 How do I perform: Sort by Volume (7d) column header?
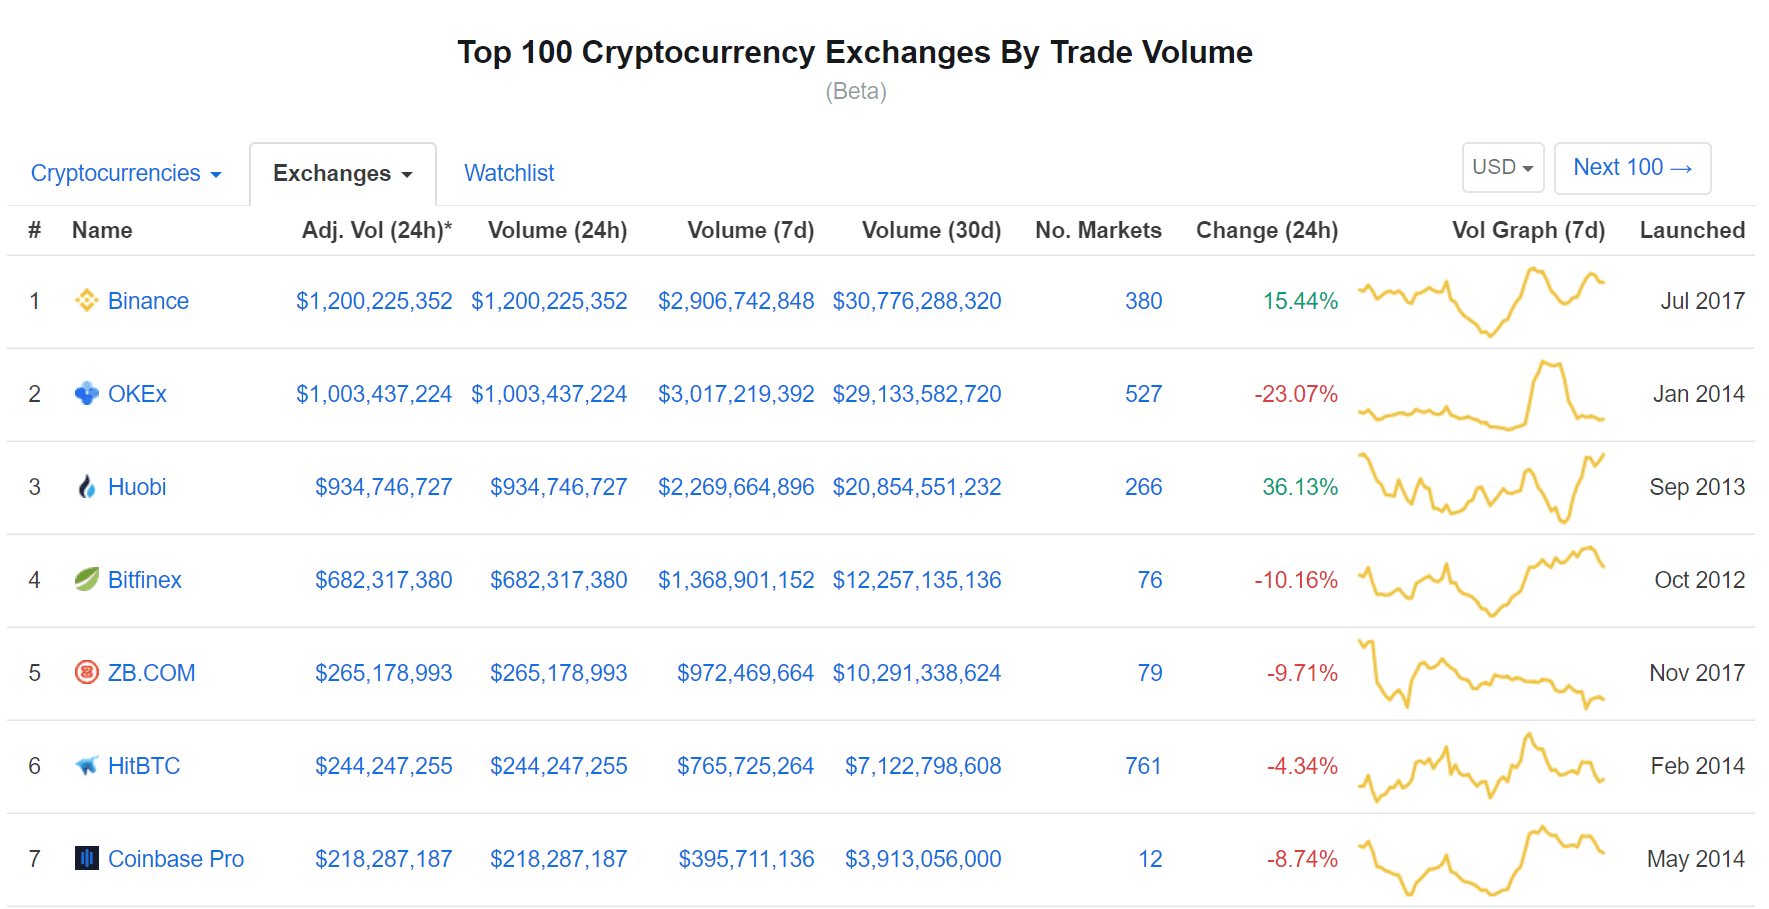point(751,230)
